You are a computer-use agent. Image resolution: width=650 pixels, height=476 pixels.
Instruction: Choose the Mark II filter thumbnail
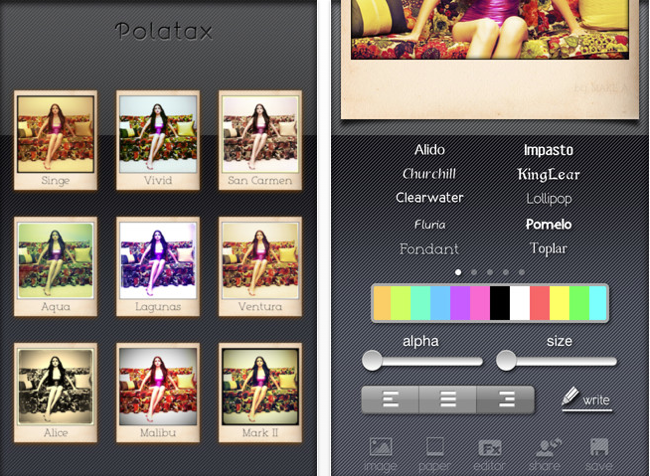tap(260, 393)
